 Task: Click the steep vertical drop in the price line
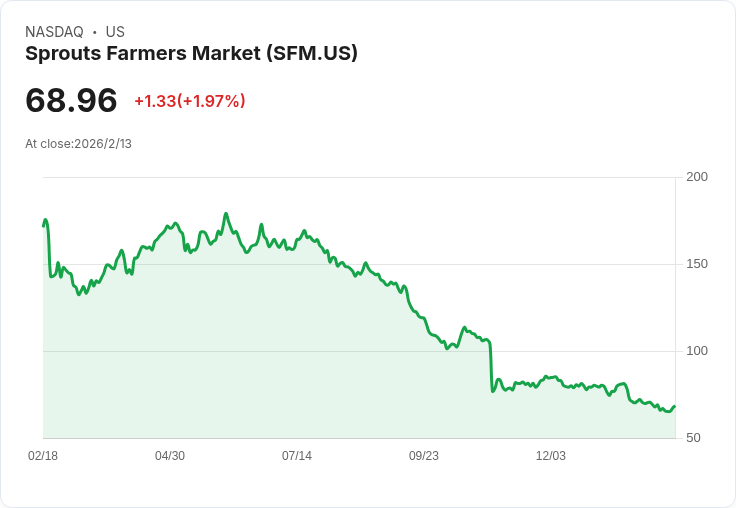pos(491,365)
